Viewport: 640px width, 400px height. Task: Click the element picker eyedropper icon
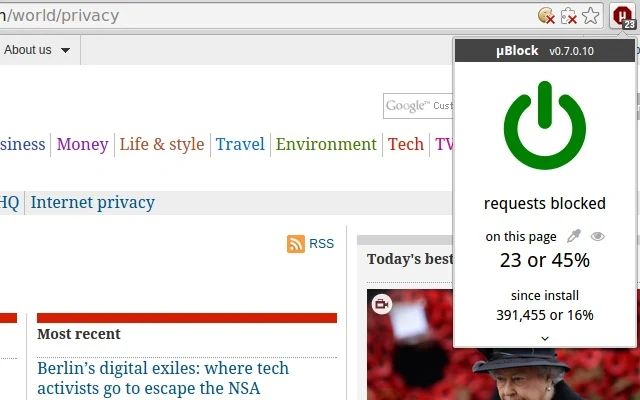coord(574,236)
